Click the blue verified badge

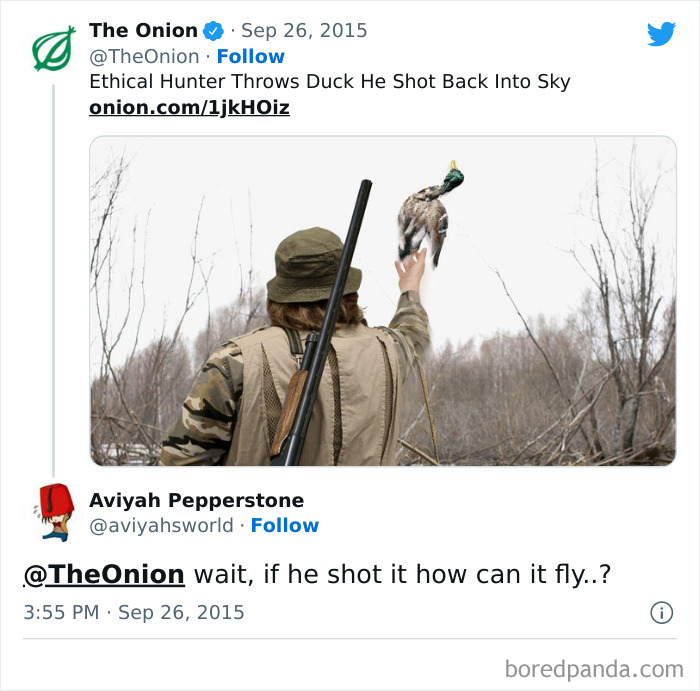pyautogui.click(x=213, y=31)
